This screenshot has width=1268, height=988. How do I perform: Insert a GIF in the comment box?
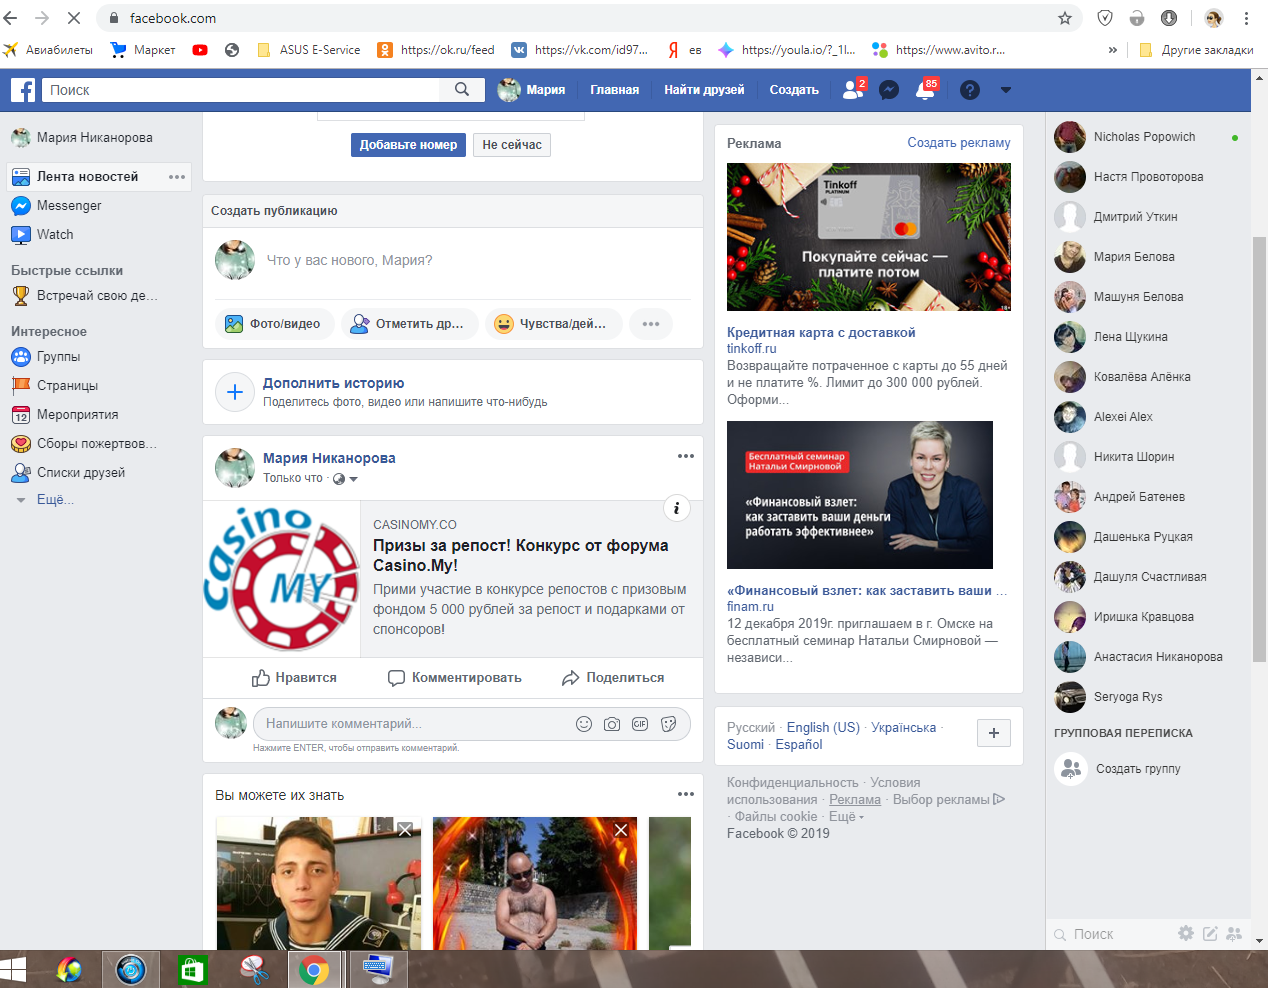click(x=640, y=724)
